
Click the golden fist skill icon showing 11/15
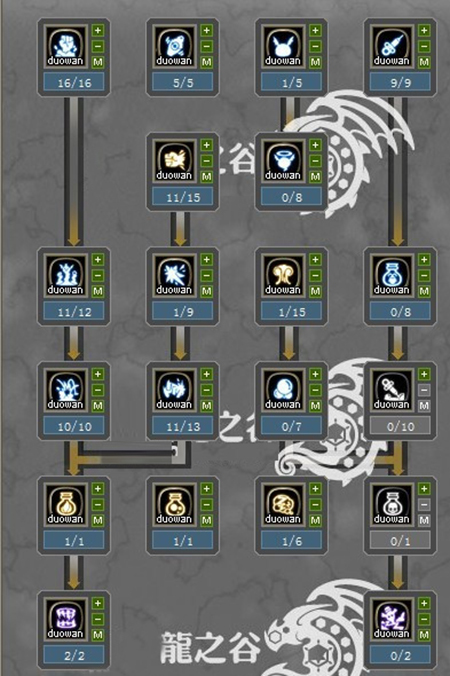tap(174, 160)
